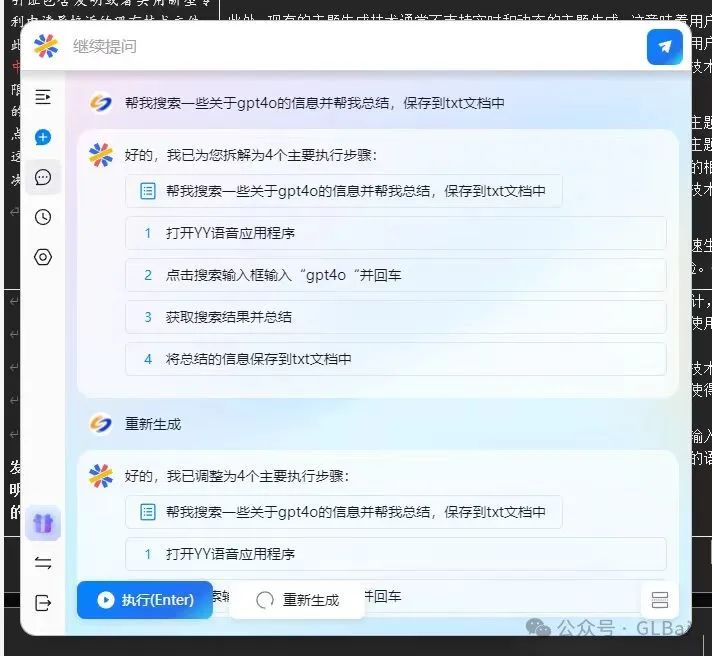
Task: Select step 2 点击搜索输入框输入 gpt4o
Action: 395,275
